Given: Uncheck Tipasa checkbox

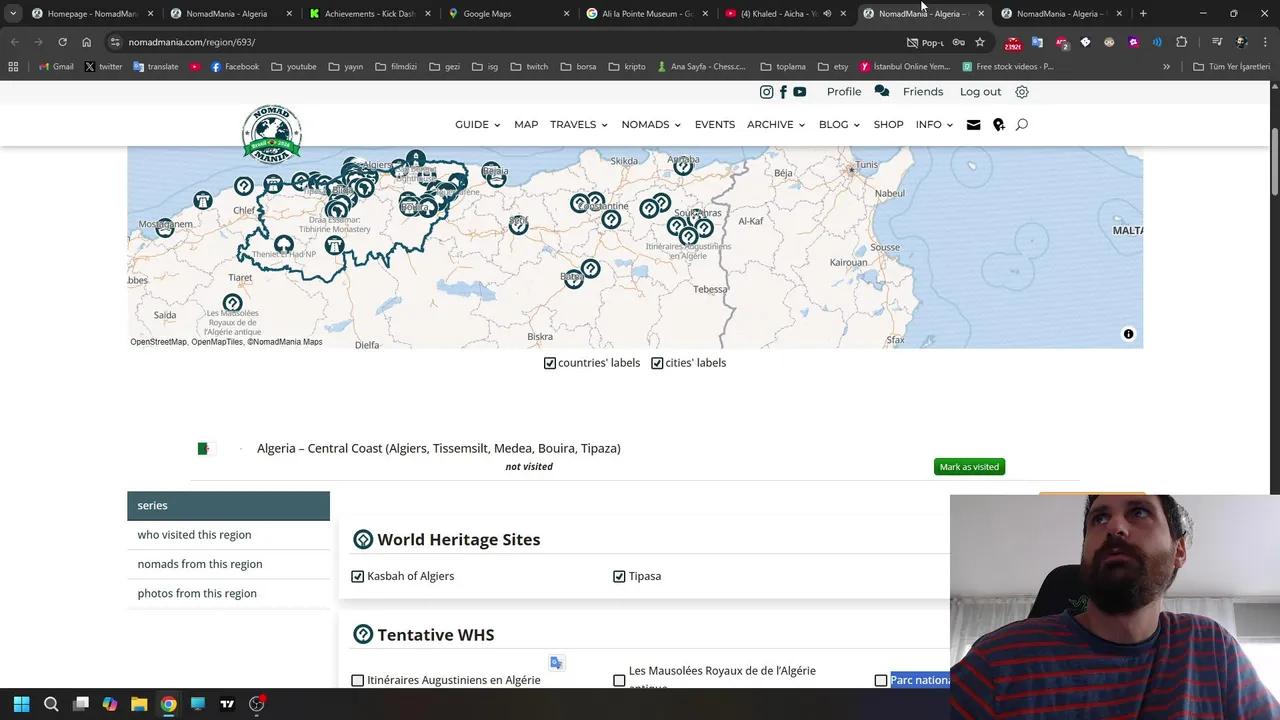Looking at the screenshot, I should [619, 577].
